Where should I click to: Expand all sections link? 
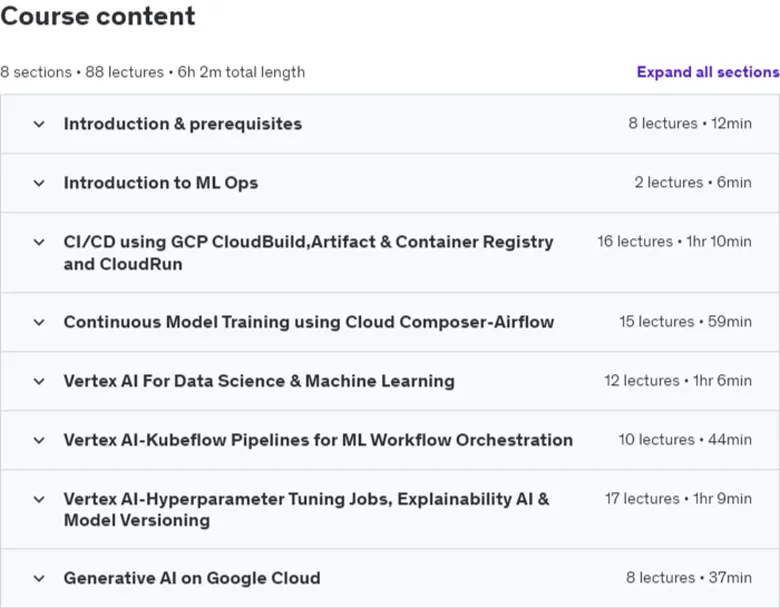708,72
